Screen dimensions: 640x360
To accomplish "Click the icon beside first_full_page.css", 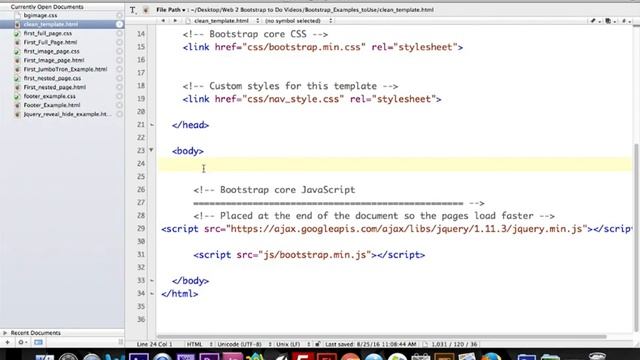I will (17, 33).
